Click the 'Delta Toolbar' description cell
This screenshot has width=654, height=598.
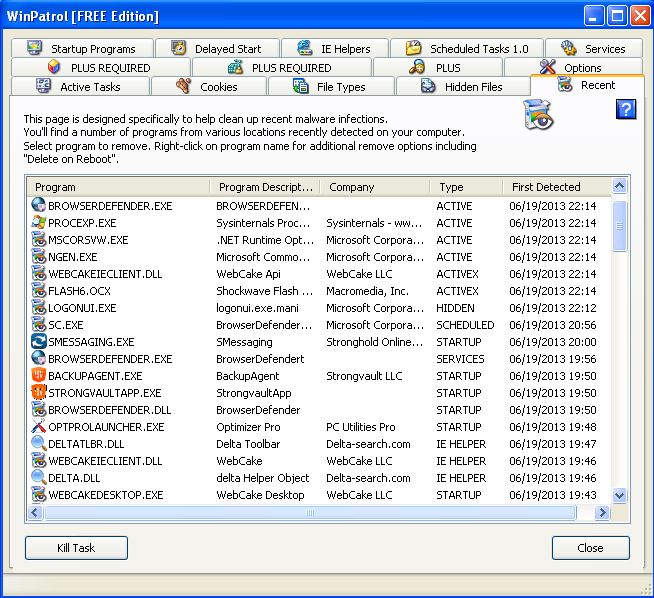pos(248,444)
